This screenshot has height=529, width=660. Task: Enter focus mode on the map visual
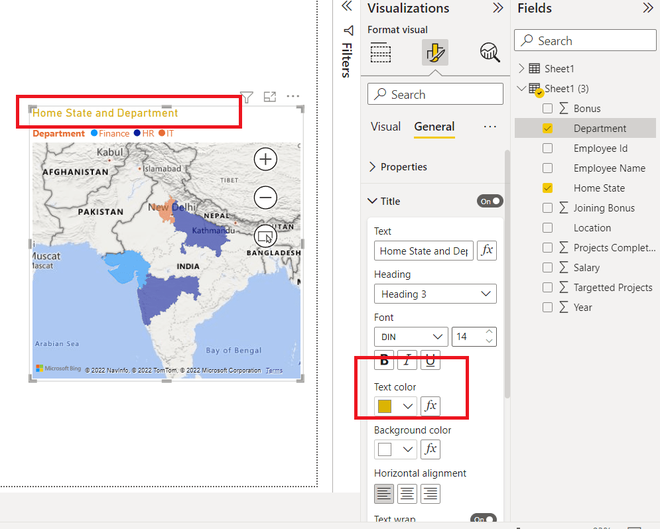pos(270,97)
